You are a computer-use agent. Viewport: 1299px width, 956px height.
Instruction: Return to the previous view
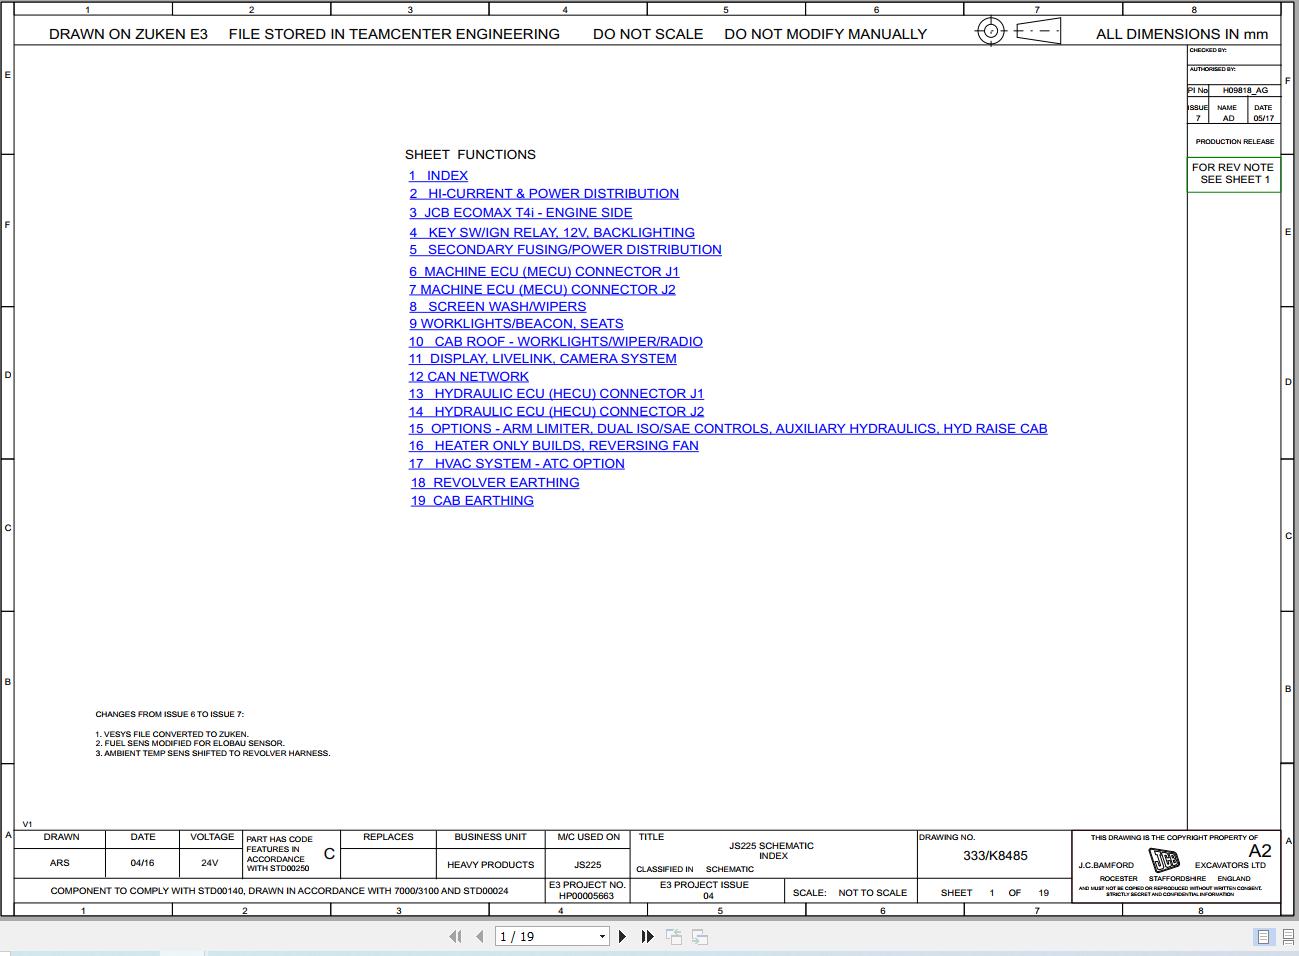coord(674,937)
